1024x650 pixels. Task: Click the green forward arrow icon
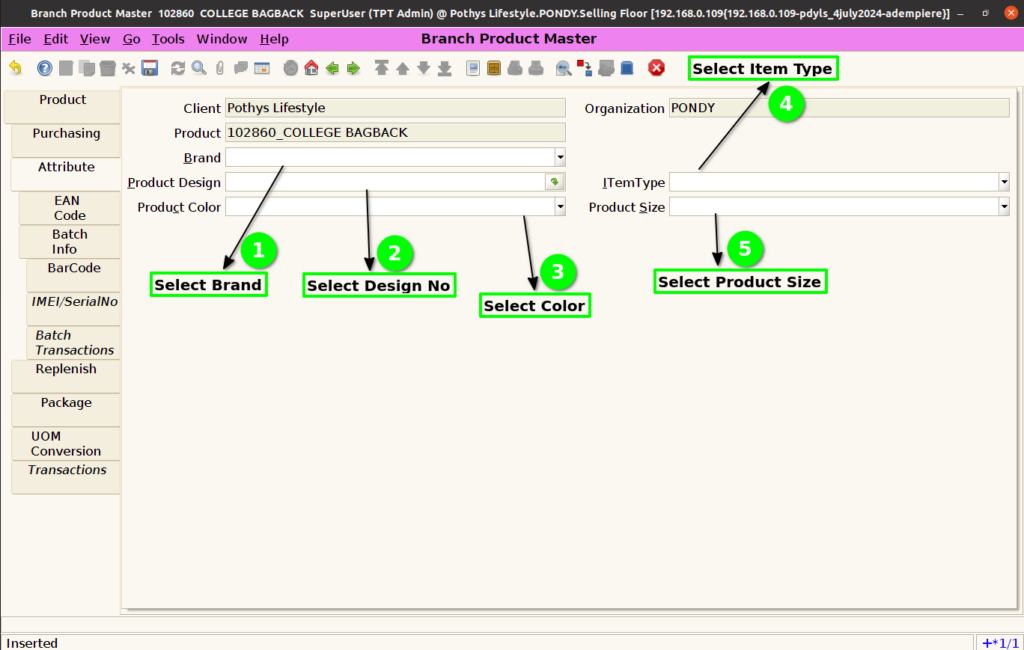tap(353, 68)
